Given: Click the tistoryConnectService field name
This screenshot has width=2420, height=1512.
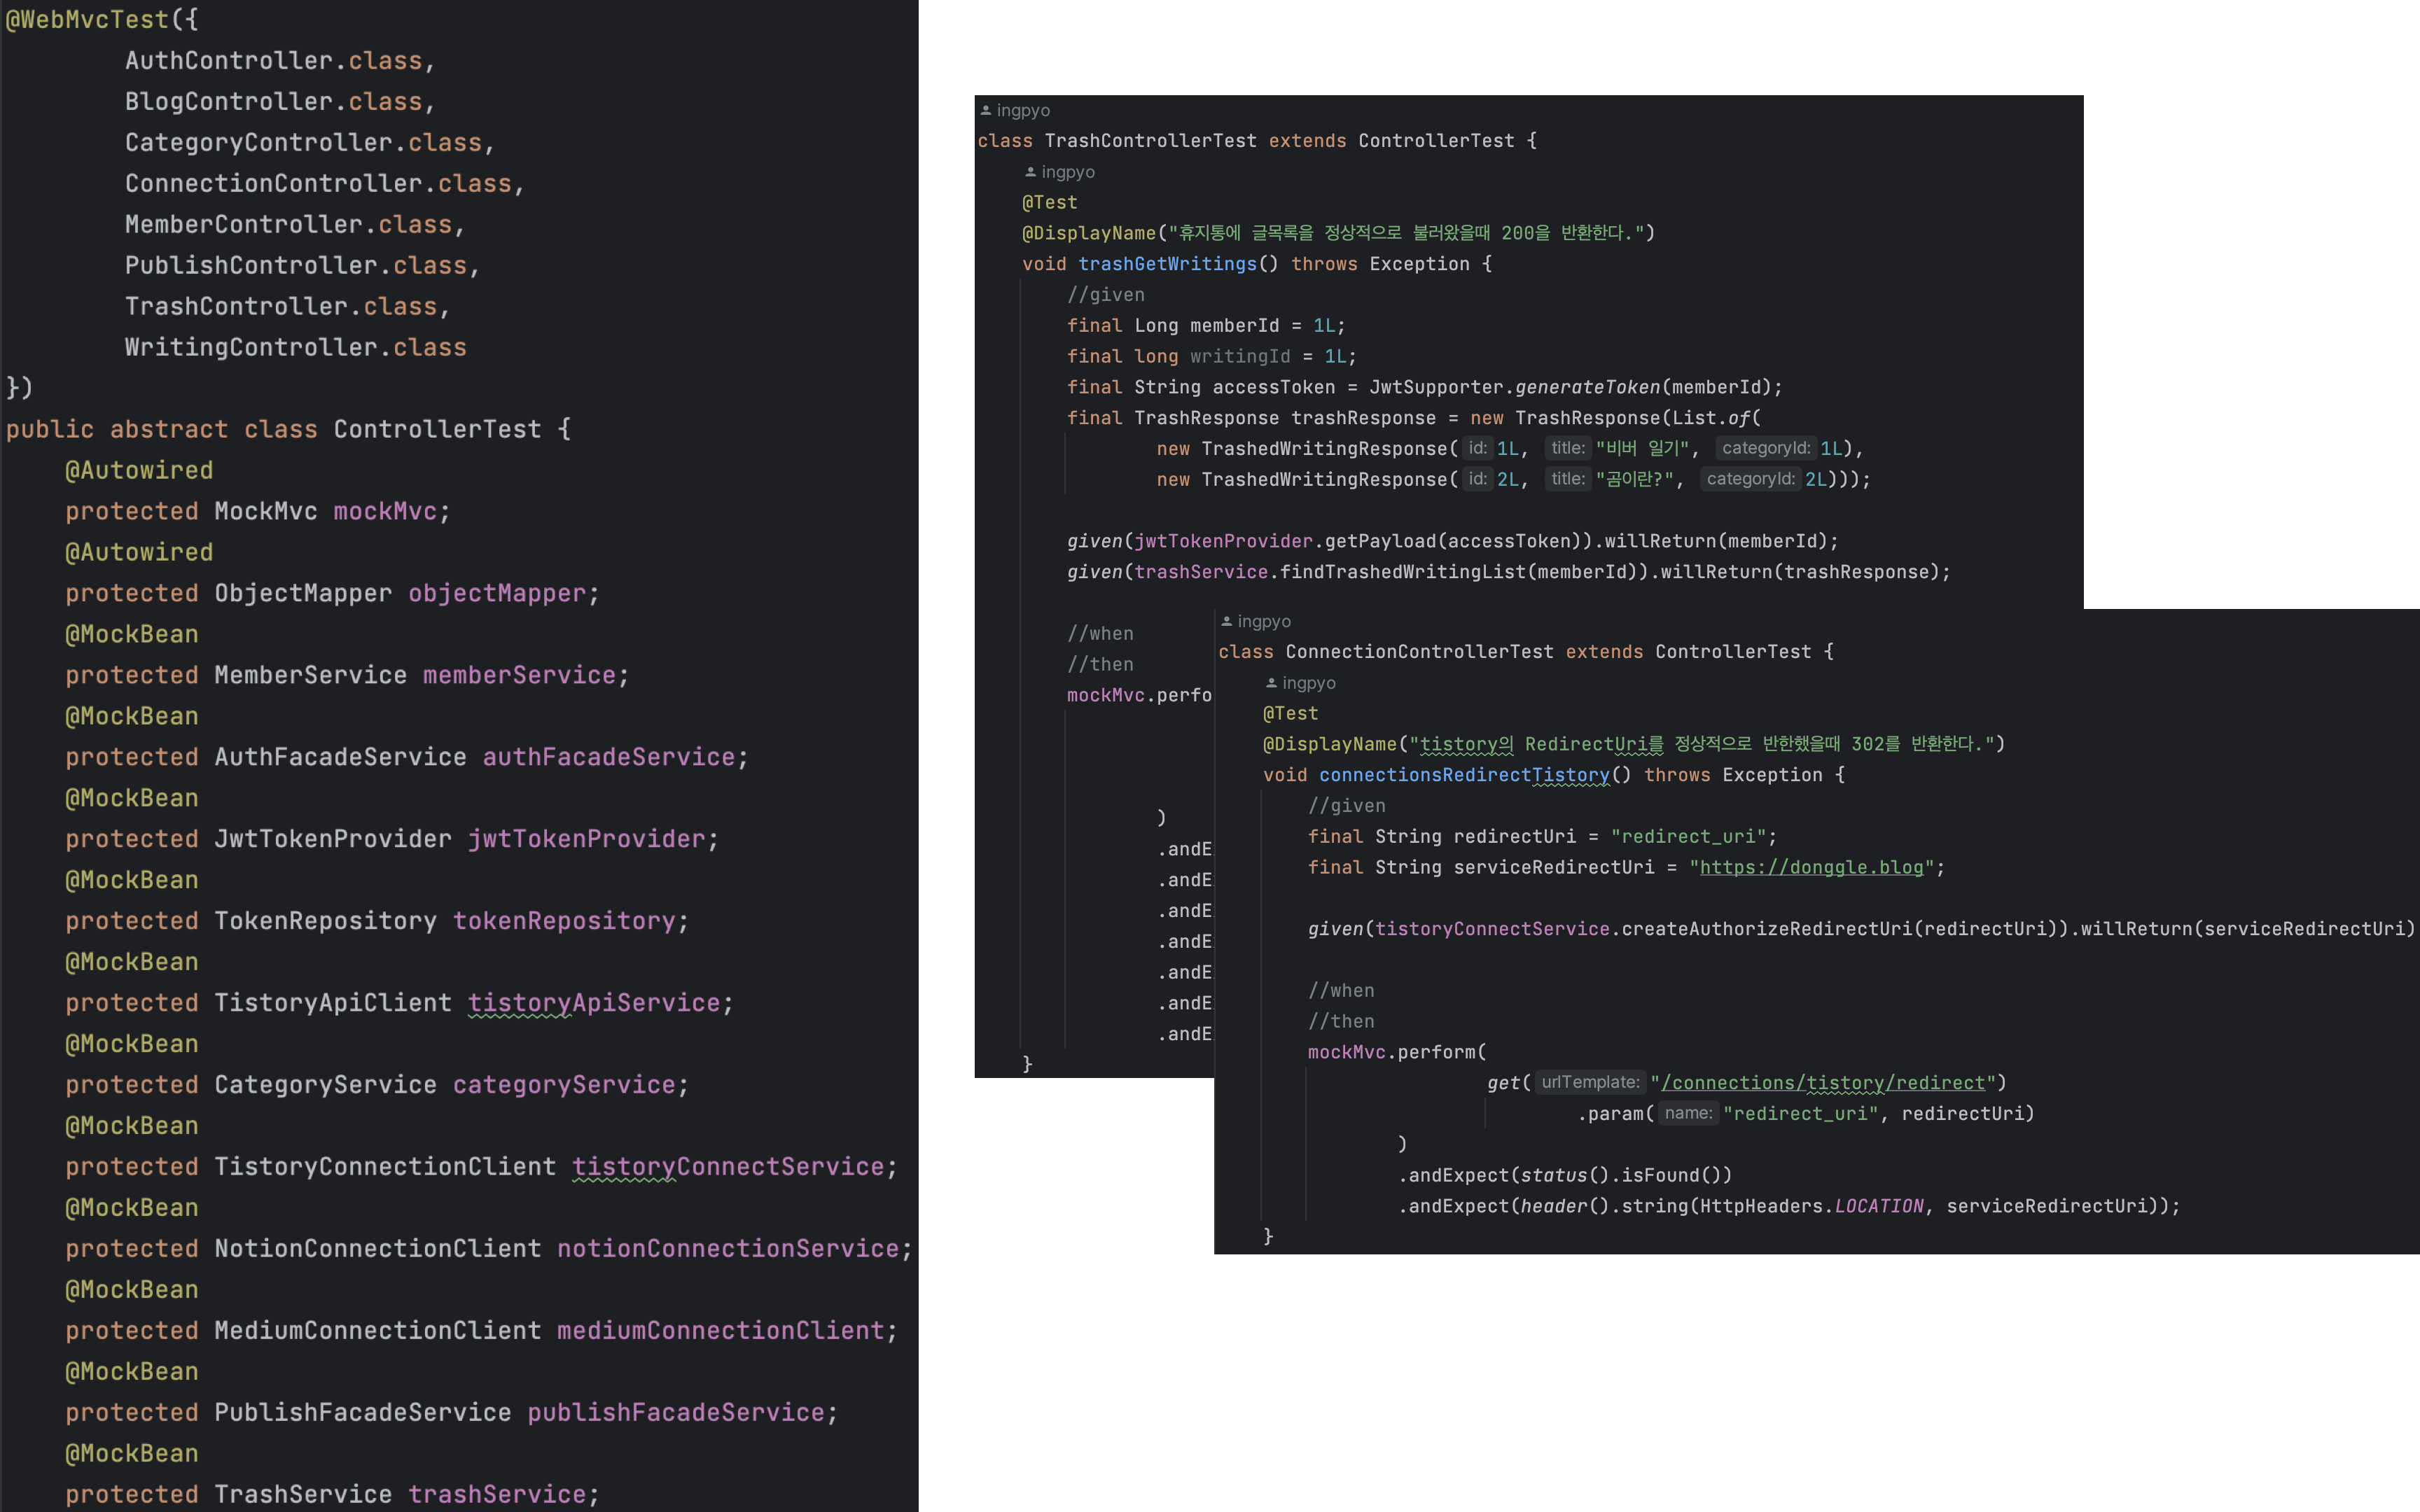Looking at the screenshot, I should [728, 1168].
